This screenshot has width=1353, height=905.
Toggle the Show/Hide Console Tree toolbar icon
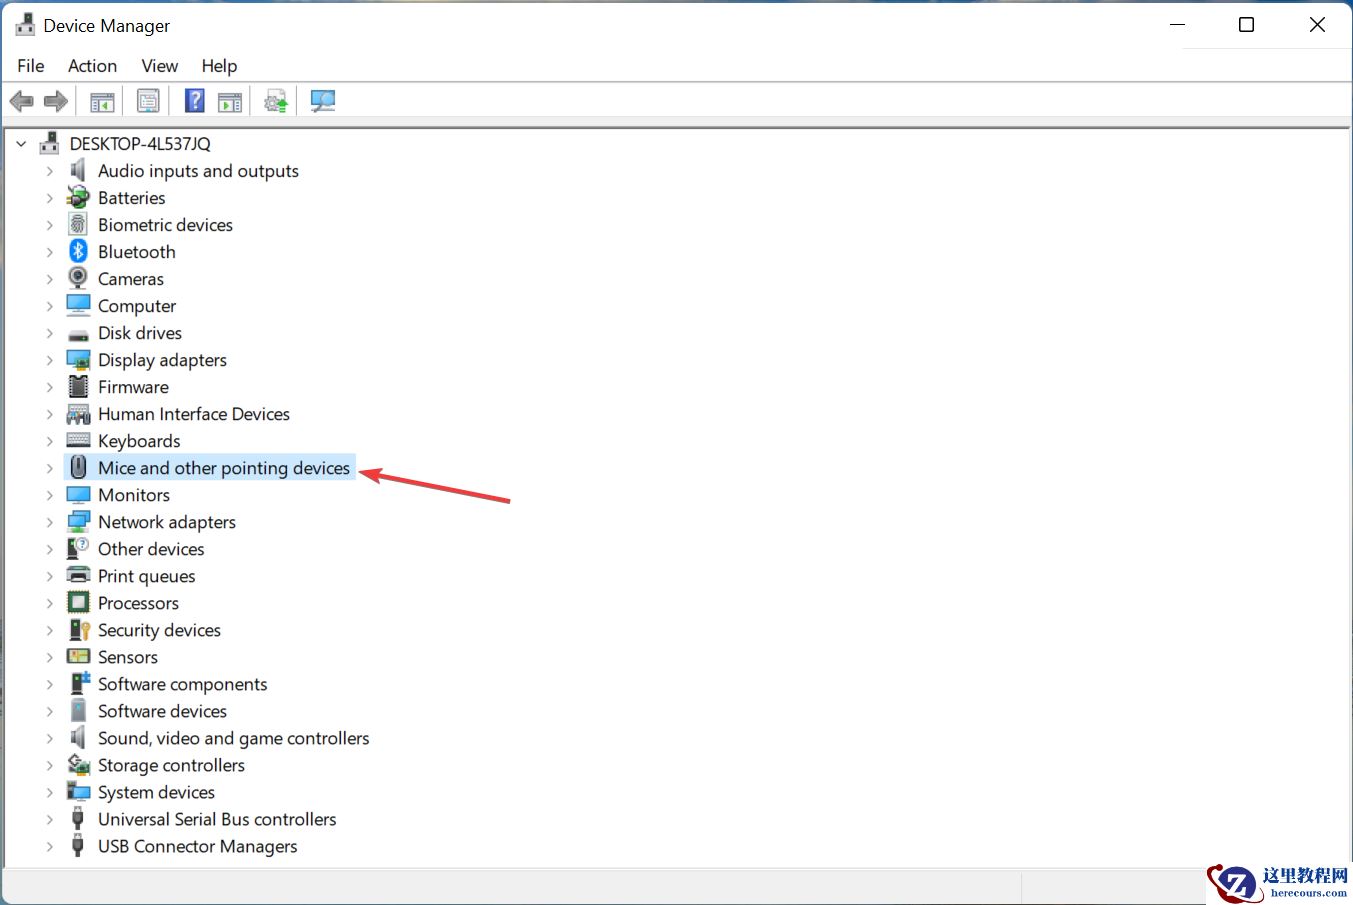[x=102, y=101]
